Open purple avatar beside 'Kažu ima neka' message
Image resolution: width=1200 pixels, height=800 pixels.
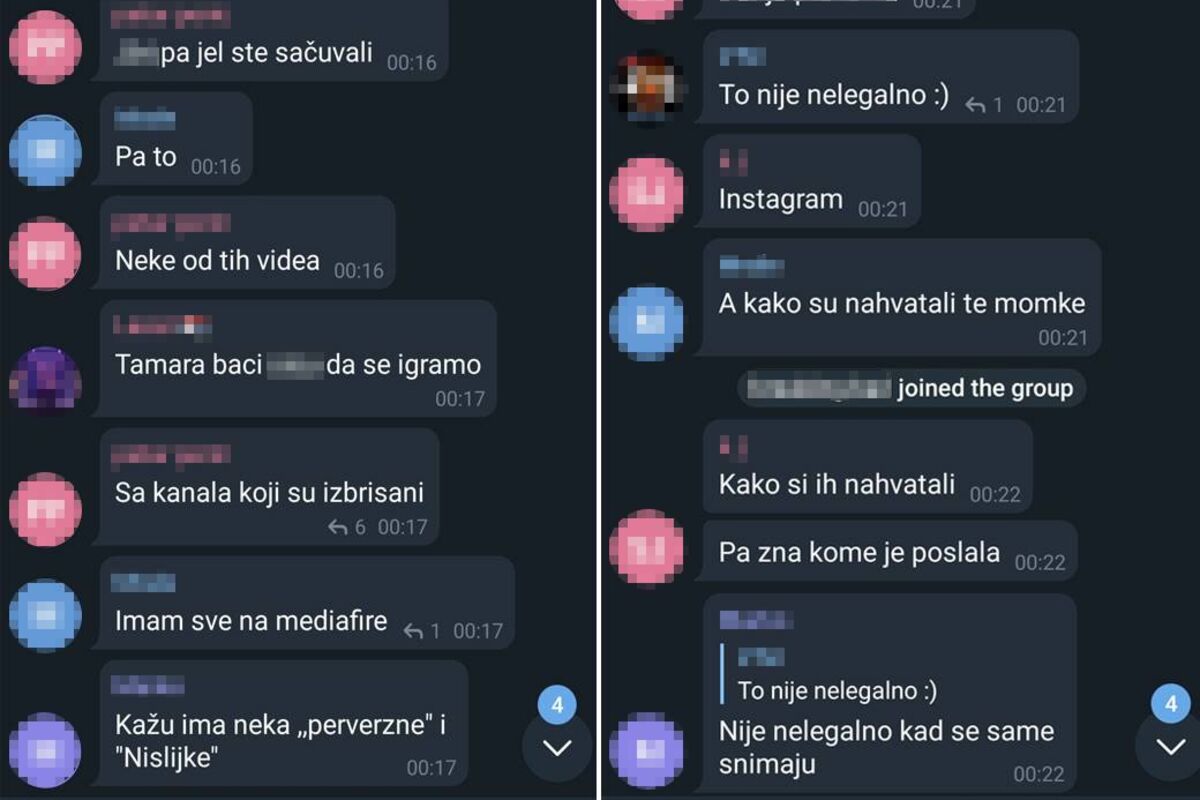click(x=45, y=749)
